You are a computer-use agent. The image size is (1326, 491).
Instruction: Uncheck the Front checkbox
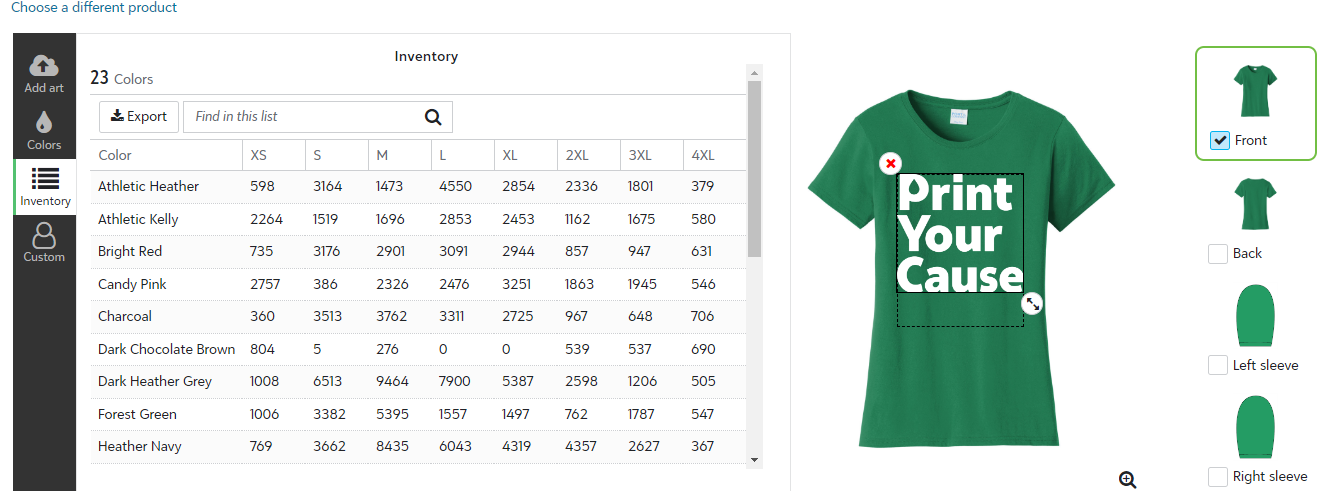pyautogui.click(x=1219, y=141)
